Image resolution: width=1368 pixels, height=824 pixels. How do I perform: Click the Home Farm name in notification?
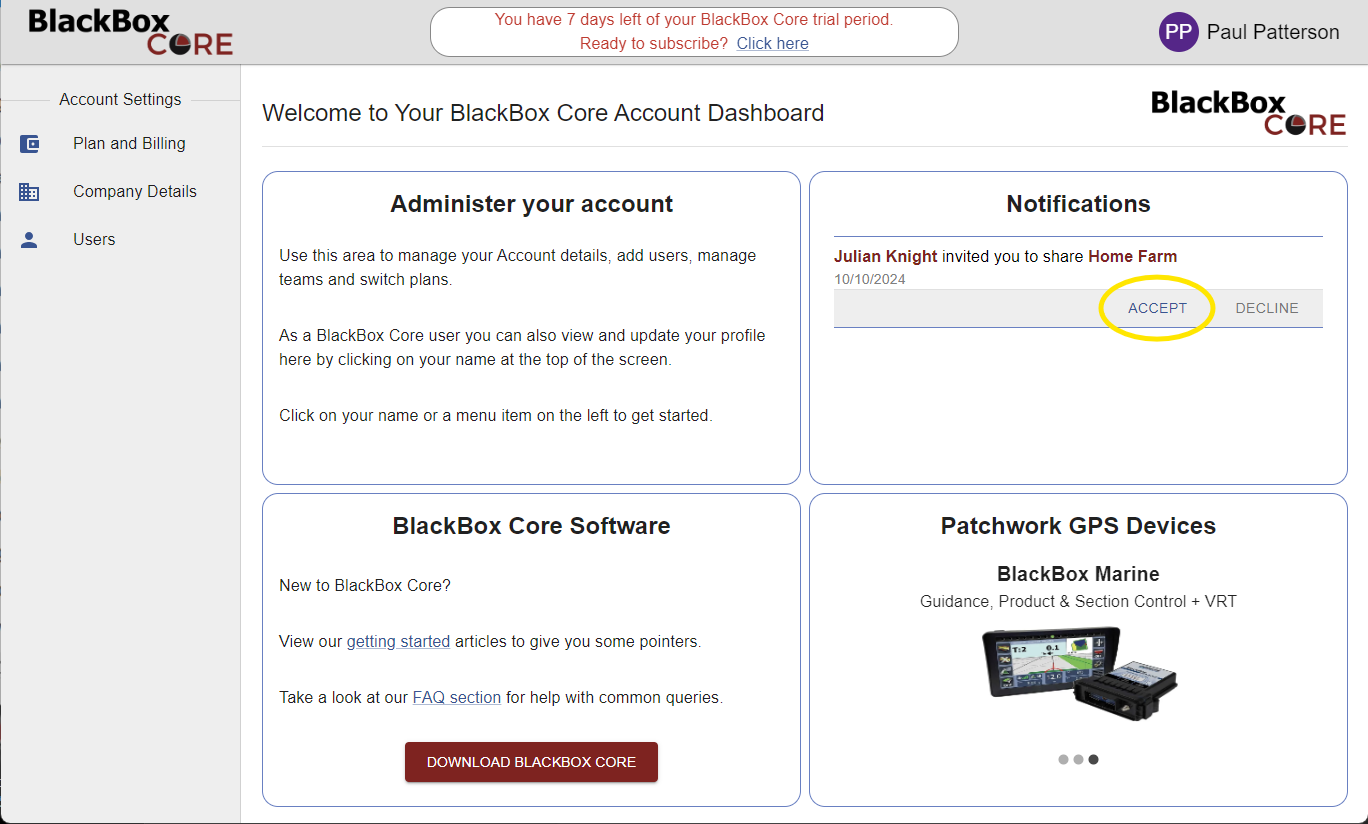[1133, 256]
